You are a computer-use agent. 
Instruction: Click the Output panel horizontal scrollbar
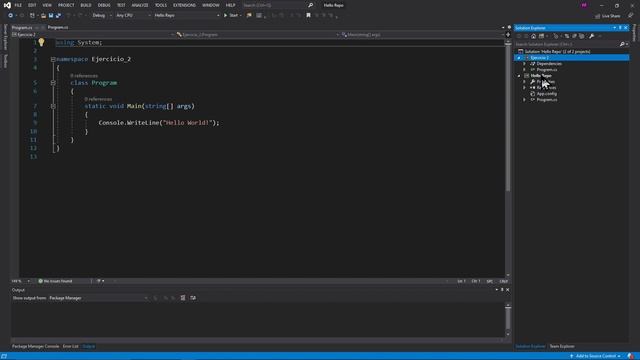click(x=258, y=340)
